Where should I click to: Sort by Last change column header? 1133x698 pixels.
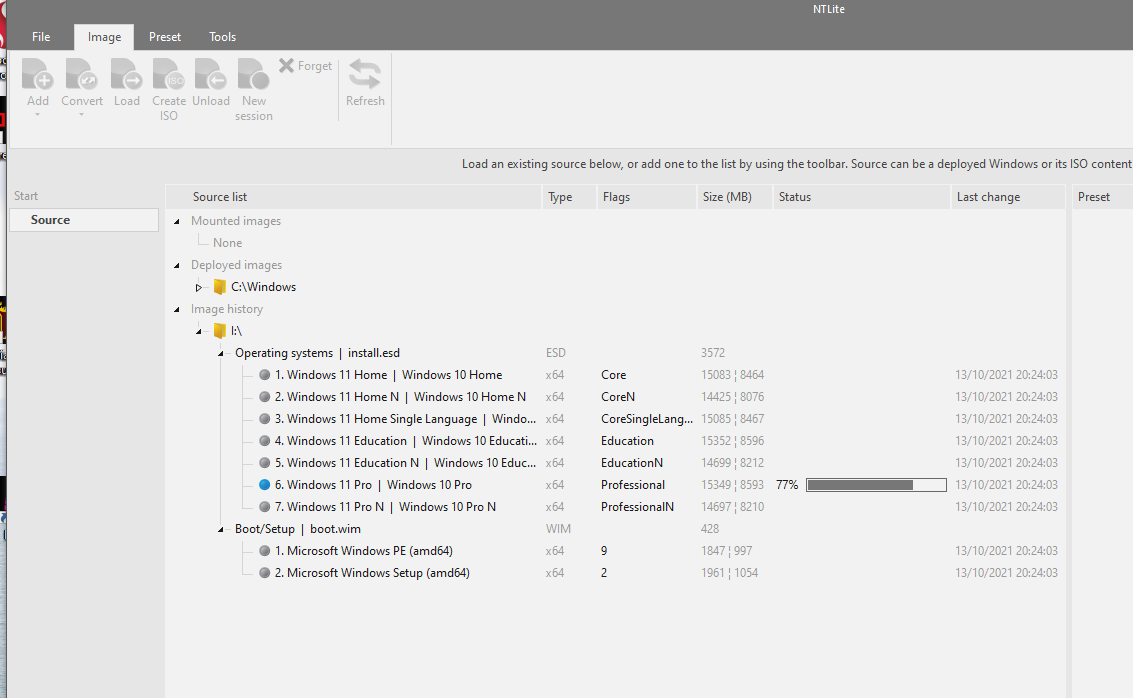pyautogui.click(x=1008, y=197)
